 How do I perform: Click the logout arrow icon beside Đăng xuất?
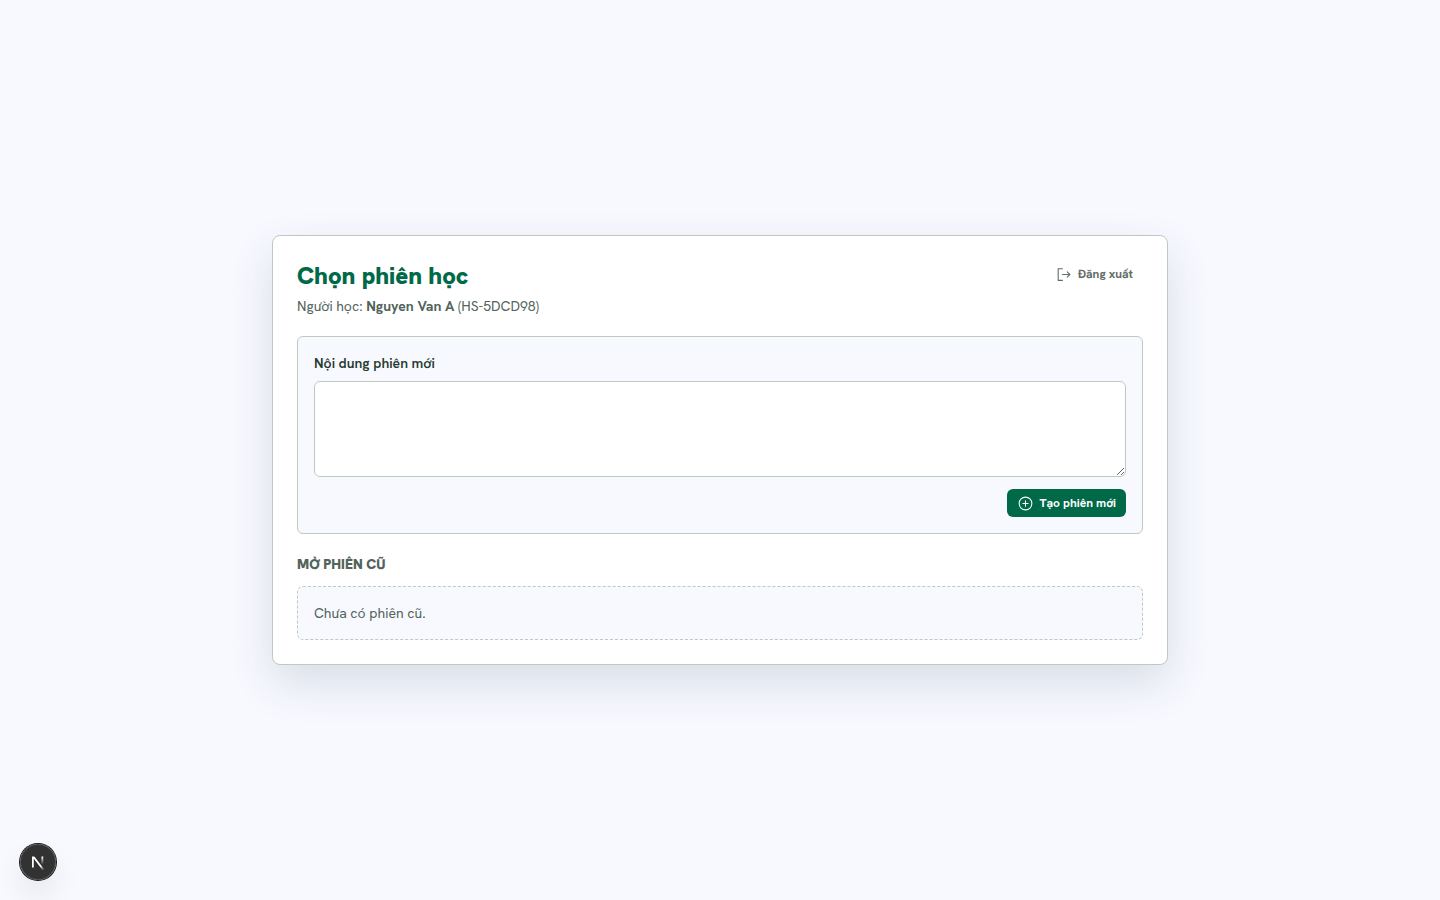click(x=1064, y=274)
